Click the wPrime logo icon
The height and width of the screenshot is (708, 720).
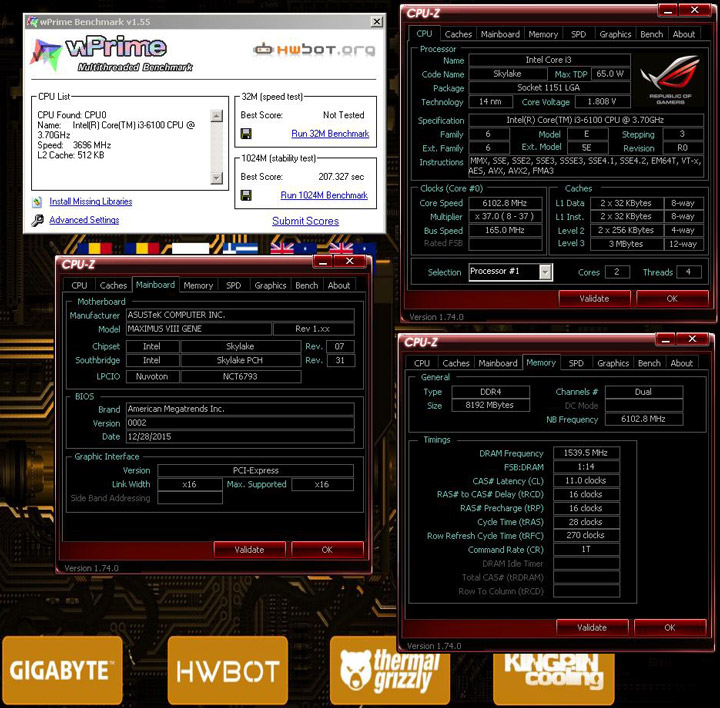(x=45, y=55)
